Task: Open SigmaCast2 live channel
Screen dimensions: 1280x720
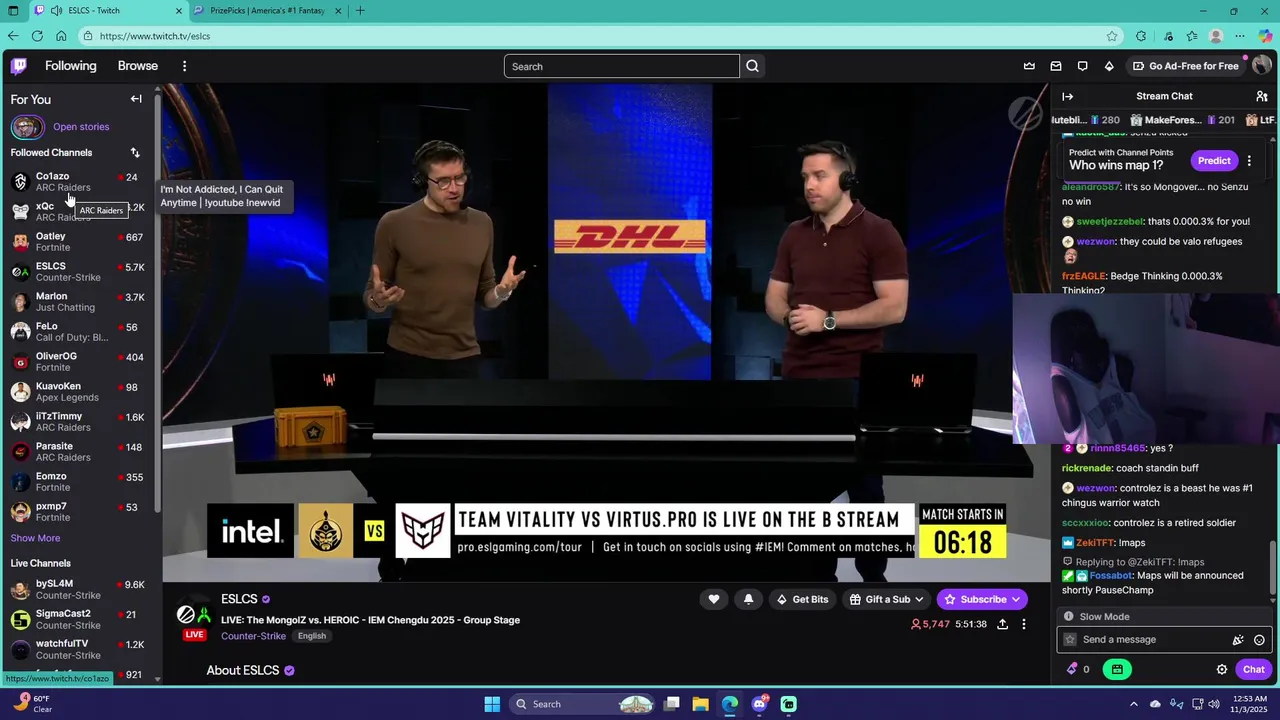Action: click(78, 619)
